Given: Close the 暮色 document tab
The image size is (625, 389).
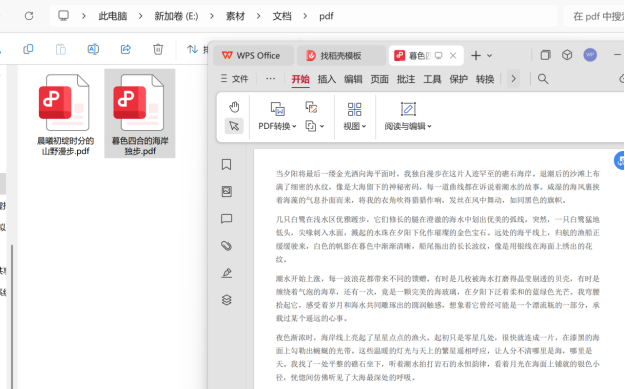Looking at the screenshot, I should (453, 55).
